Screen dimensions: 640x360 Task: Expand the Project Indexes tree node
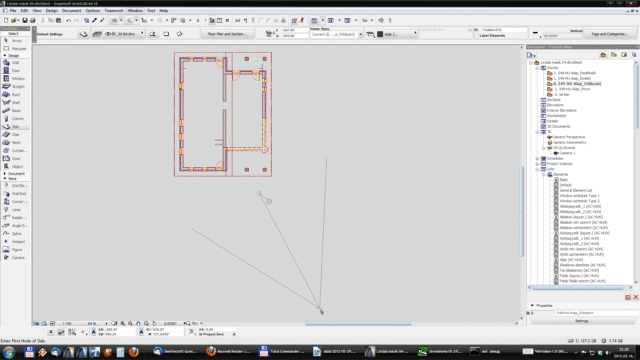tap(537, 164)
